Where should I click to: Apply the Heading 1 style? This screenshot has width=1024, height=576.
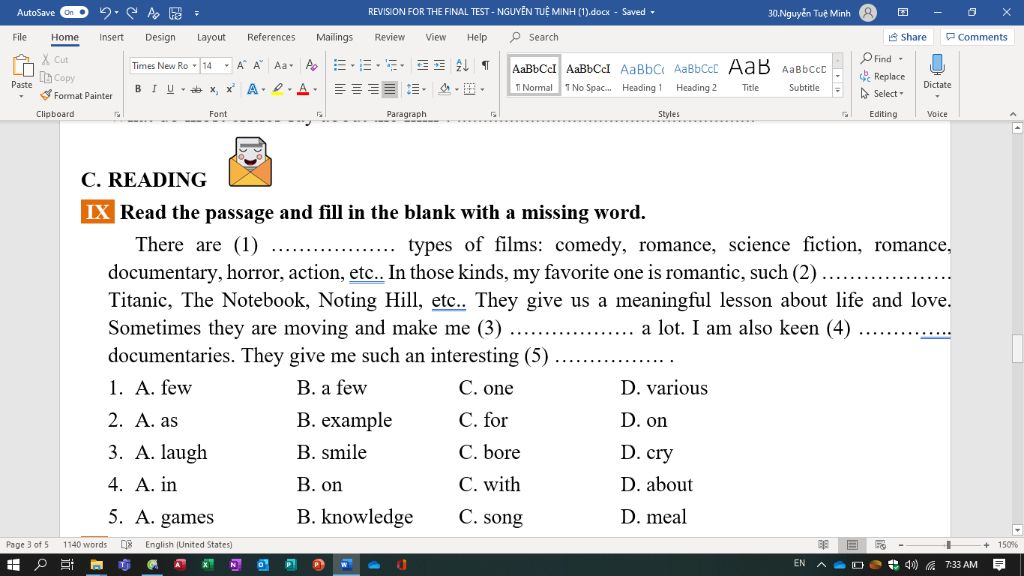click(641, 76)
